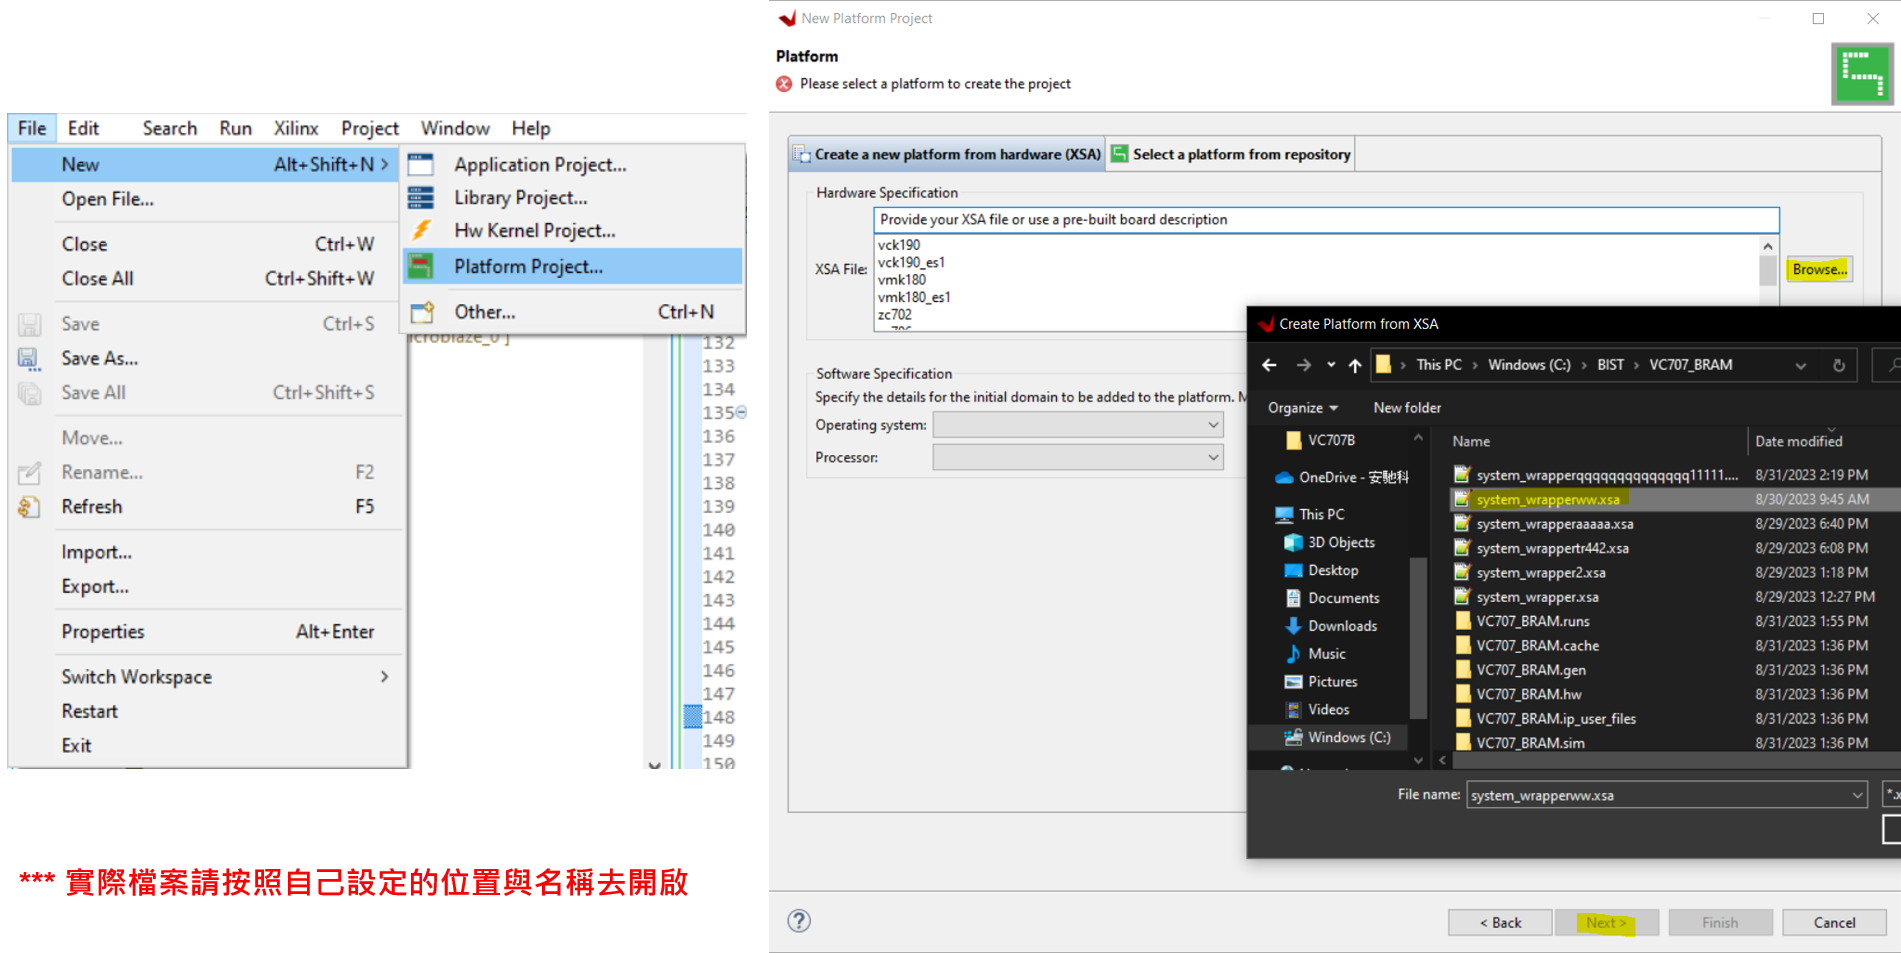The width and height of the screenshot is (1901, 953).
Task: Switch to Select a platform from repository tab
Action: 1231,154
